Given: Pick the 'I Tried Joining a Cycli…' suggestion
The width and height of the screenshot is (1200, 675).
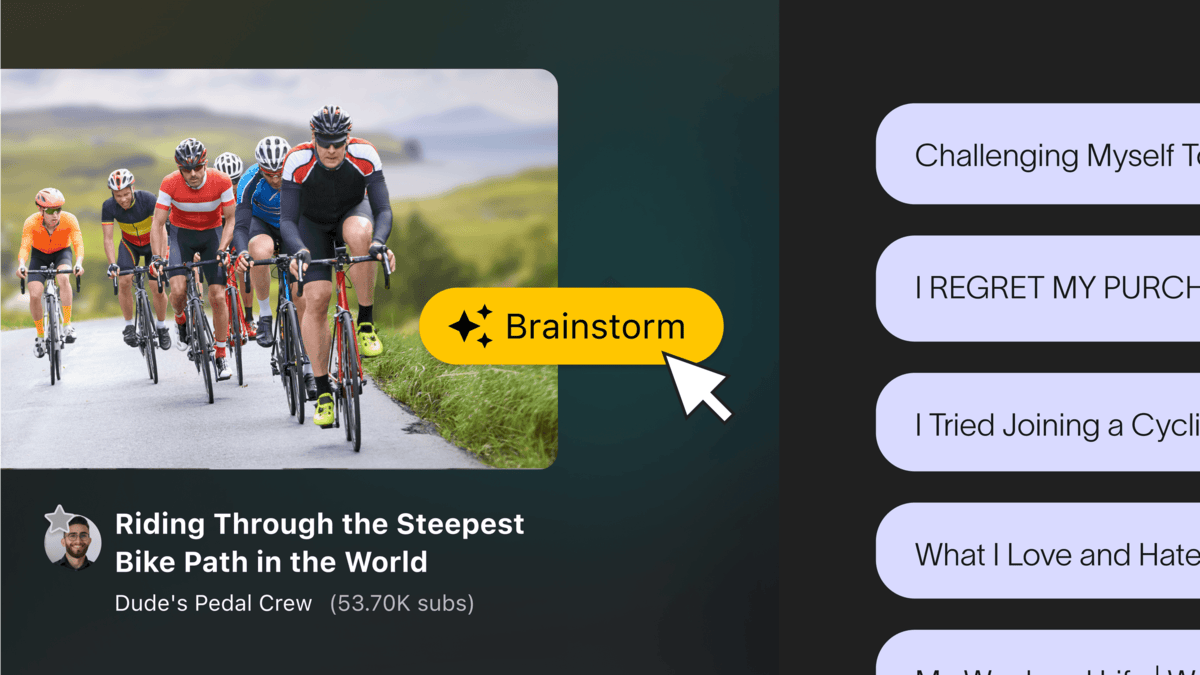Looking at the screenshot, I should point(1038,424).
